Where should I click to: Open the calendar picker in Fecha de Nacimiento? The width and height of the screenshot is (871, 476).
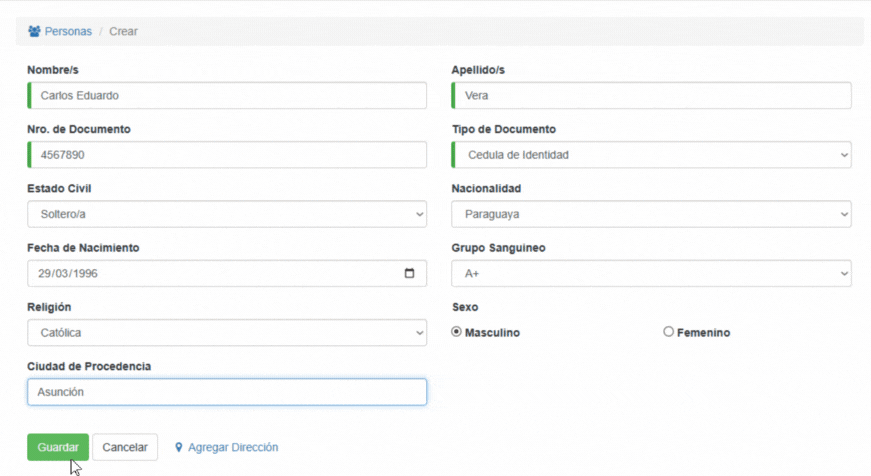409,274
